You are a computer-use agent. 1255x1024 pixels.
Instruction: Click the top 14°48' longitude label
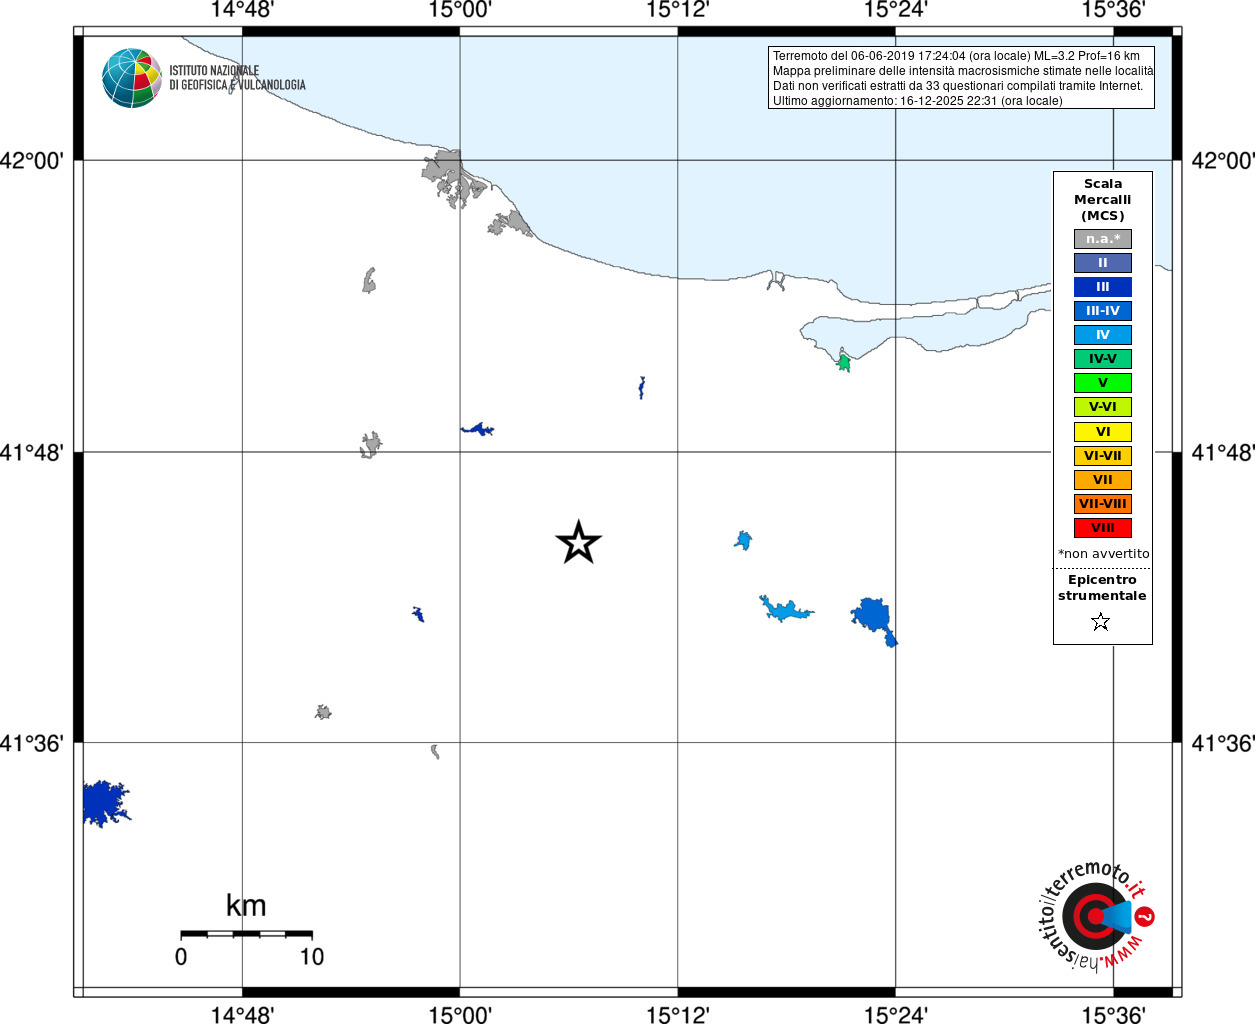[x=242, y=10]
